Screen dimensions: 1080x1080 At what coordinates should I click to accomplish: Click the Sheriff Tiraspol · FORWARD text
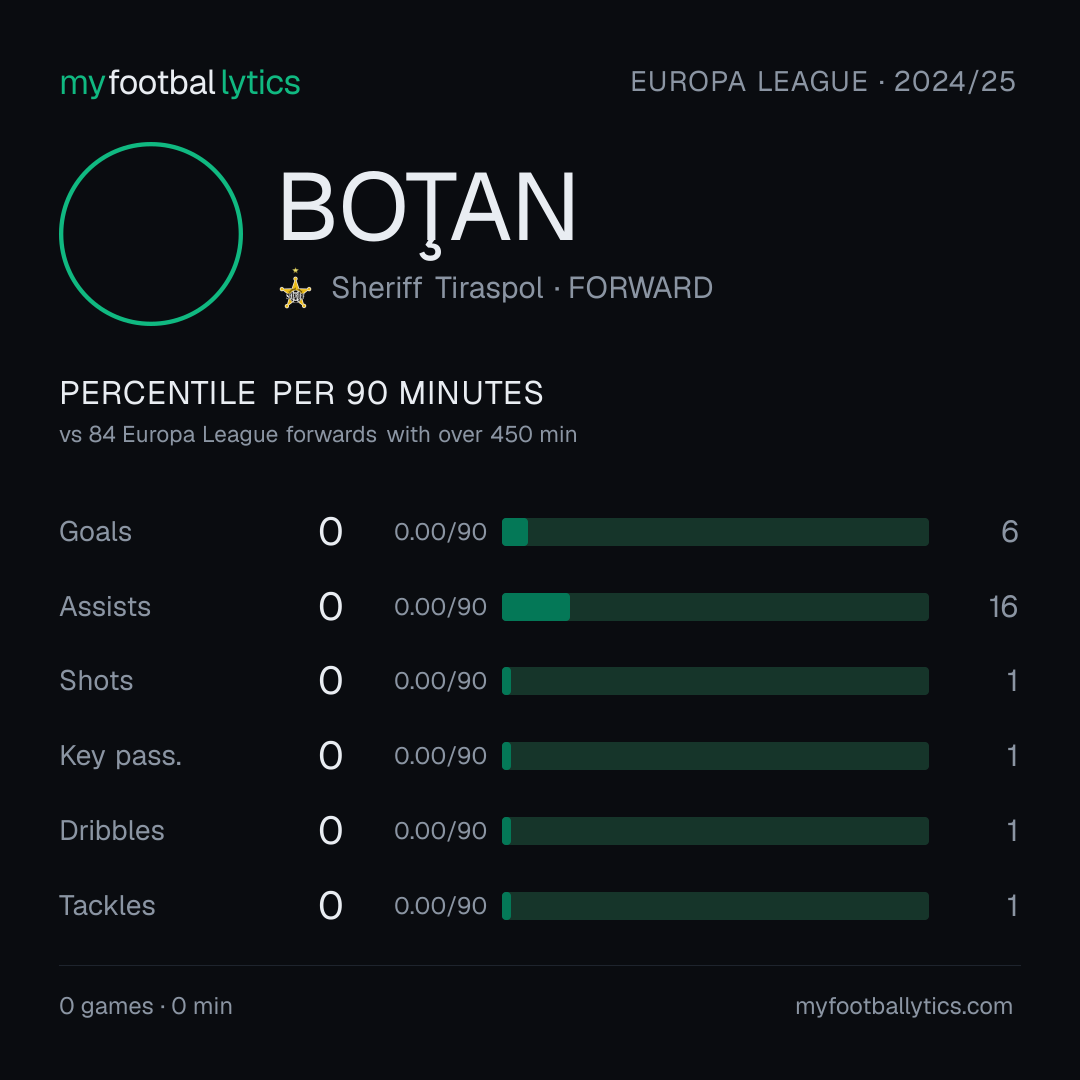[522, 288]
